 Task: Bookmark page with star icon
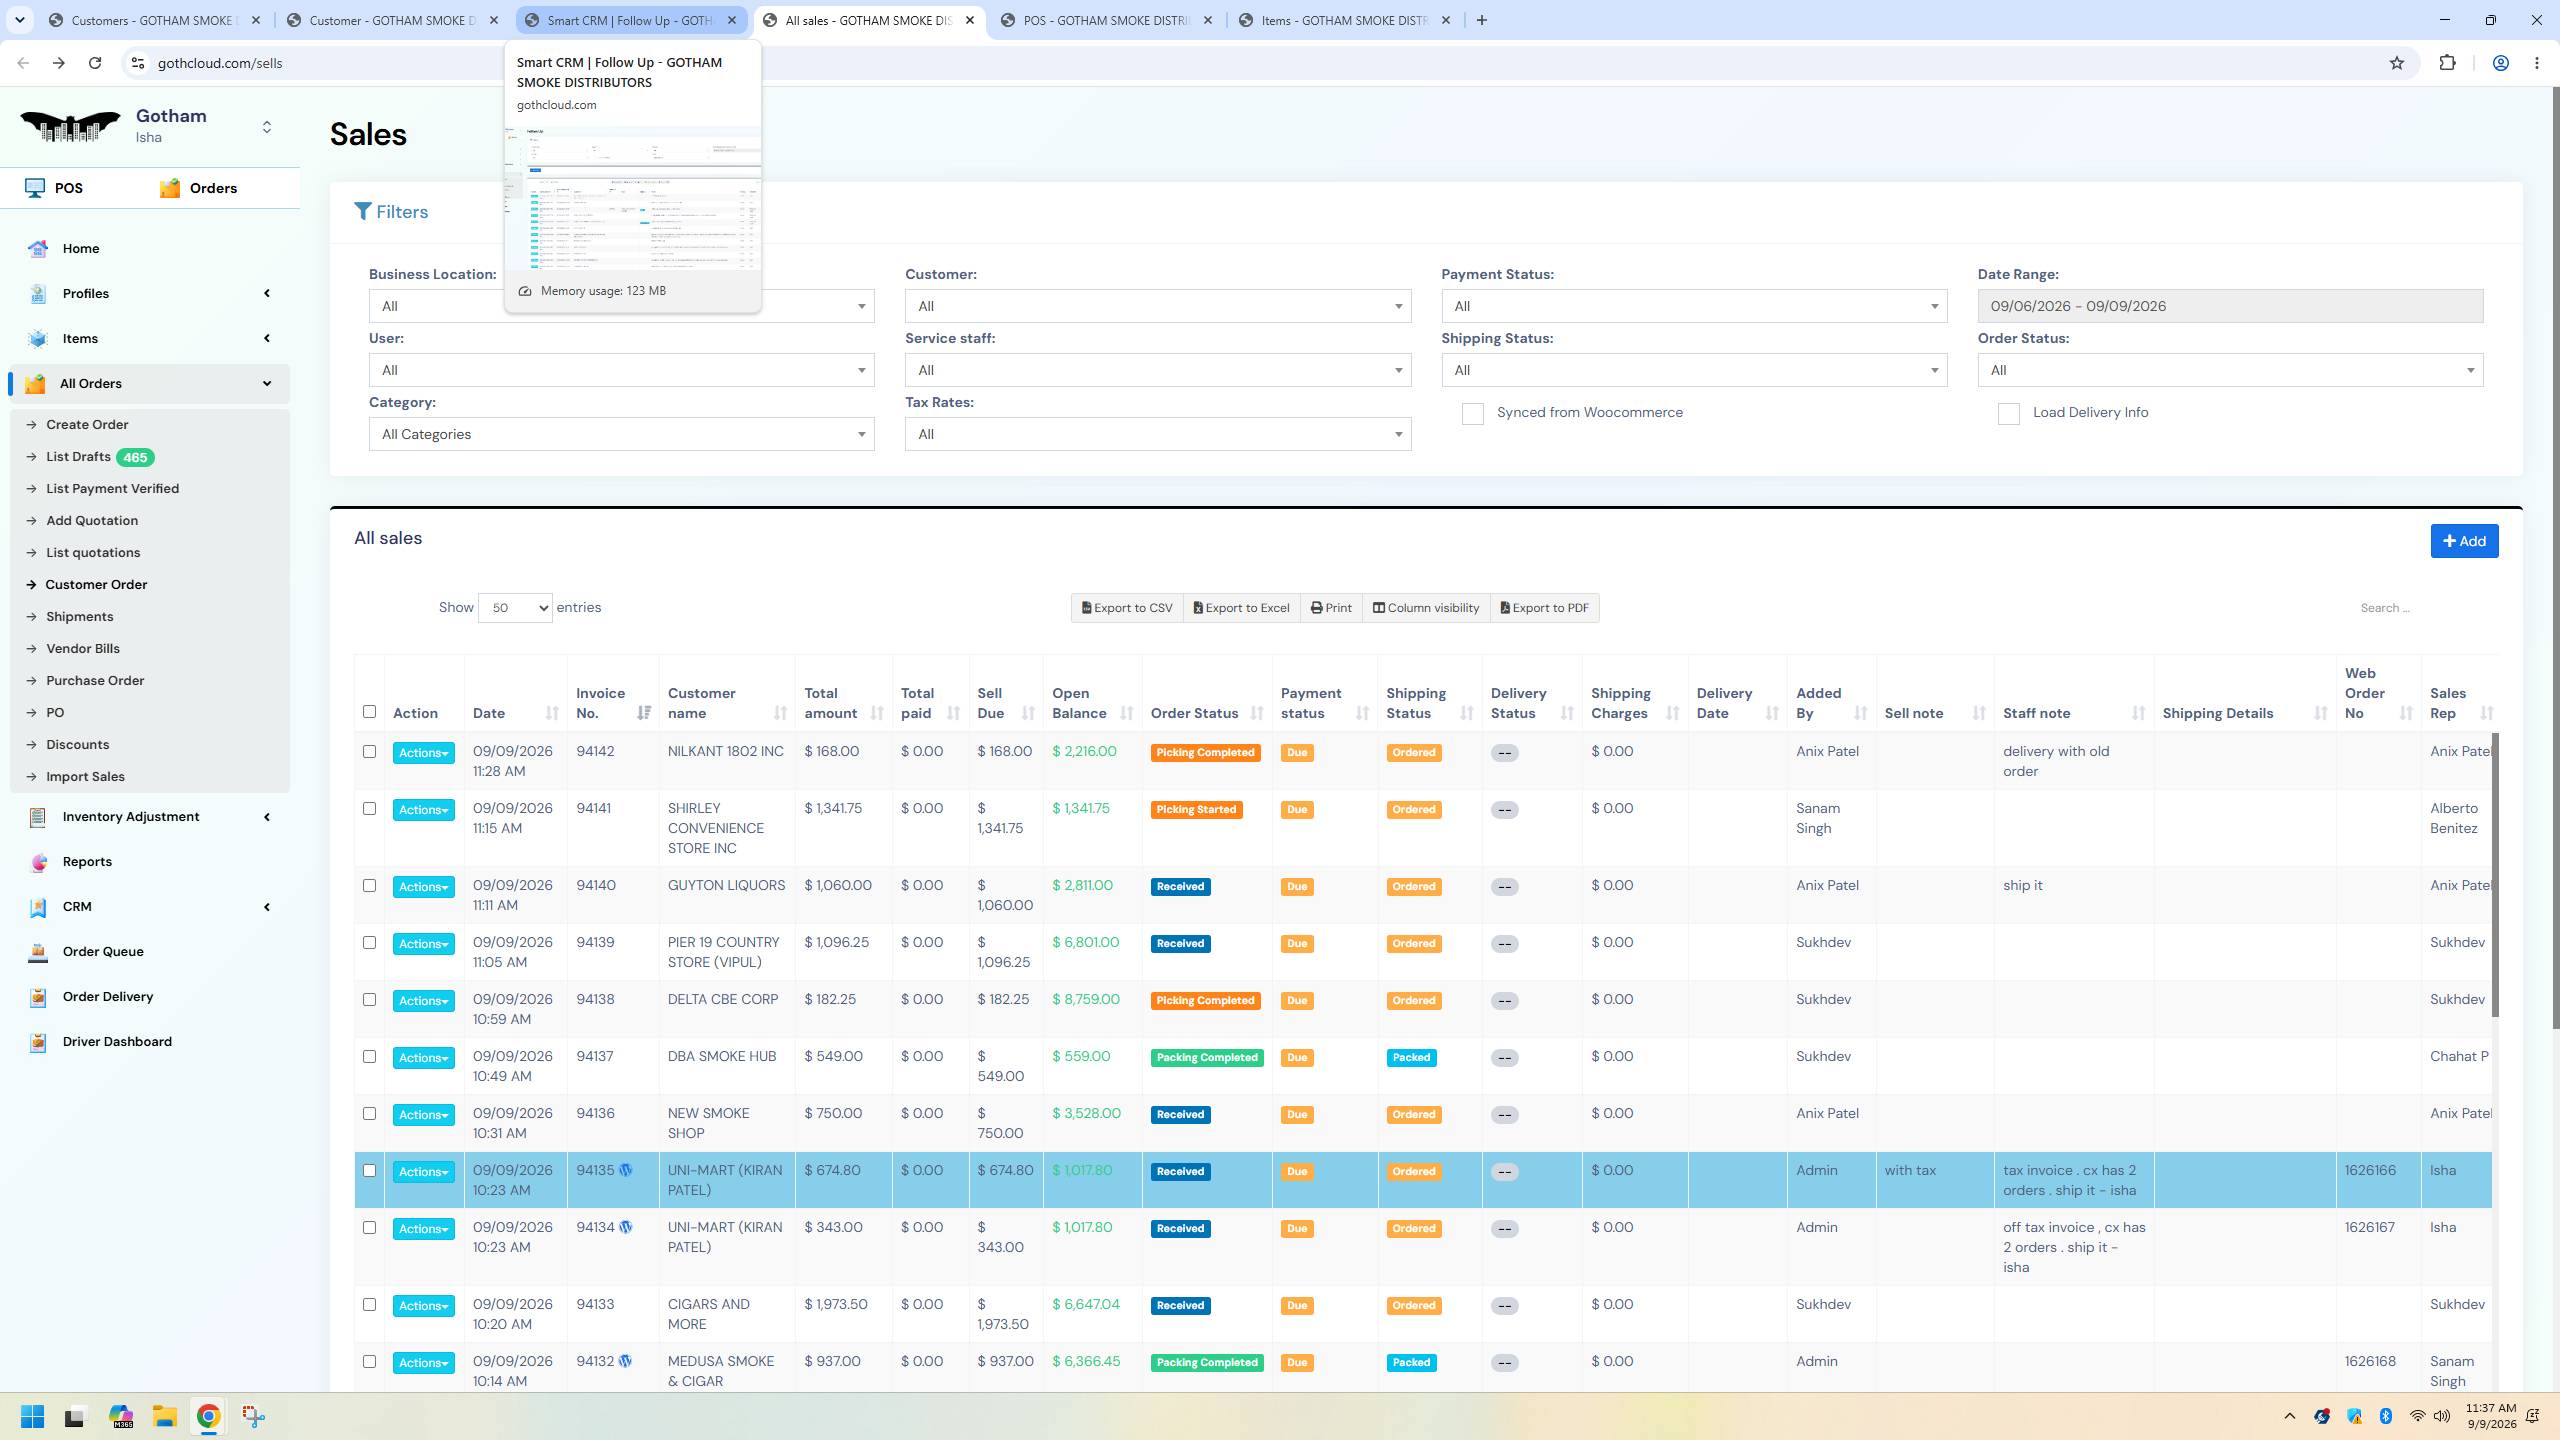point(2396,63)
